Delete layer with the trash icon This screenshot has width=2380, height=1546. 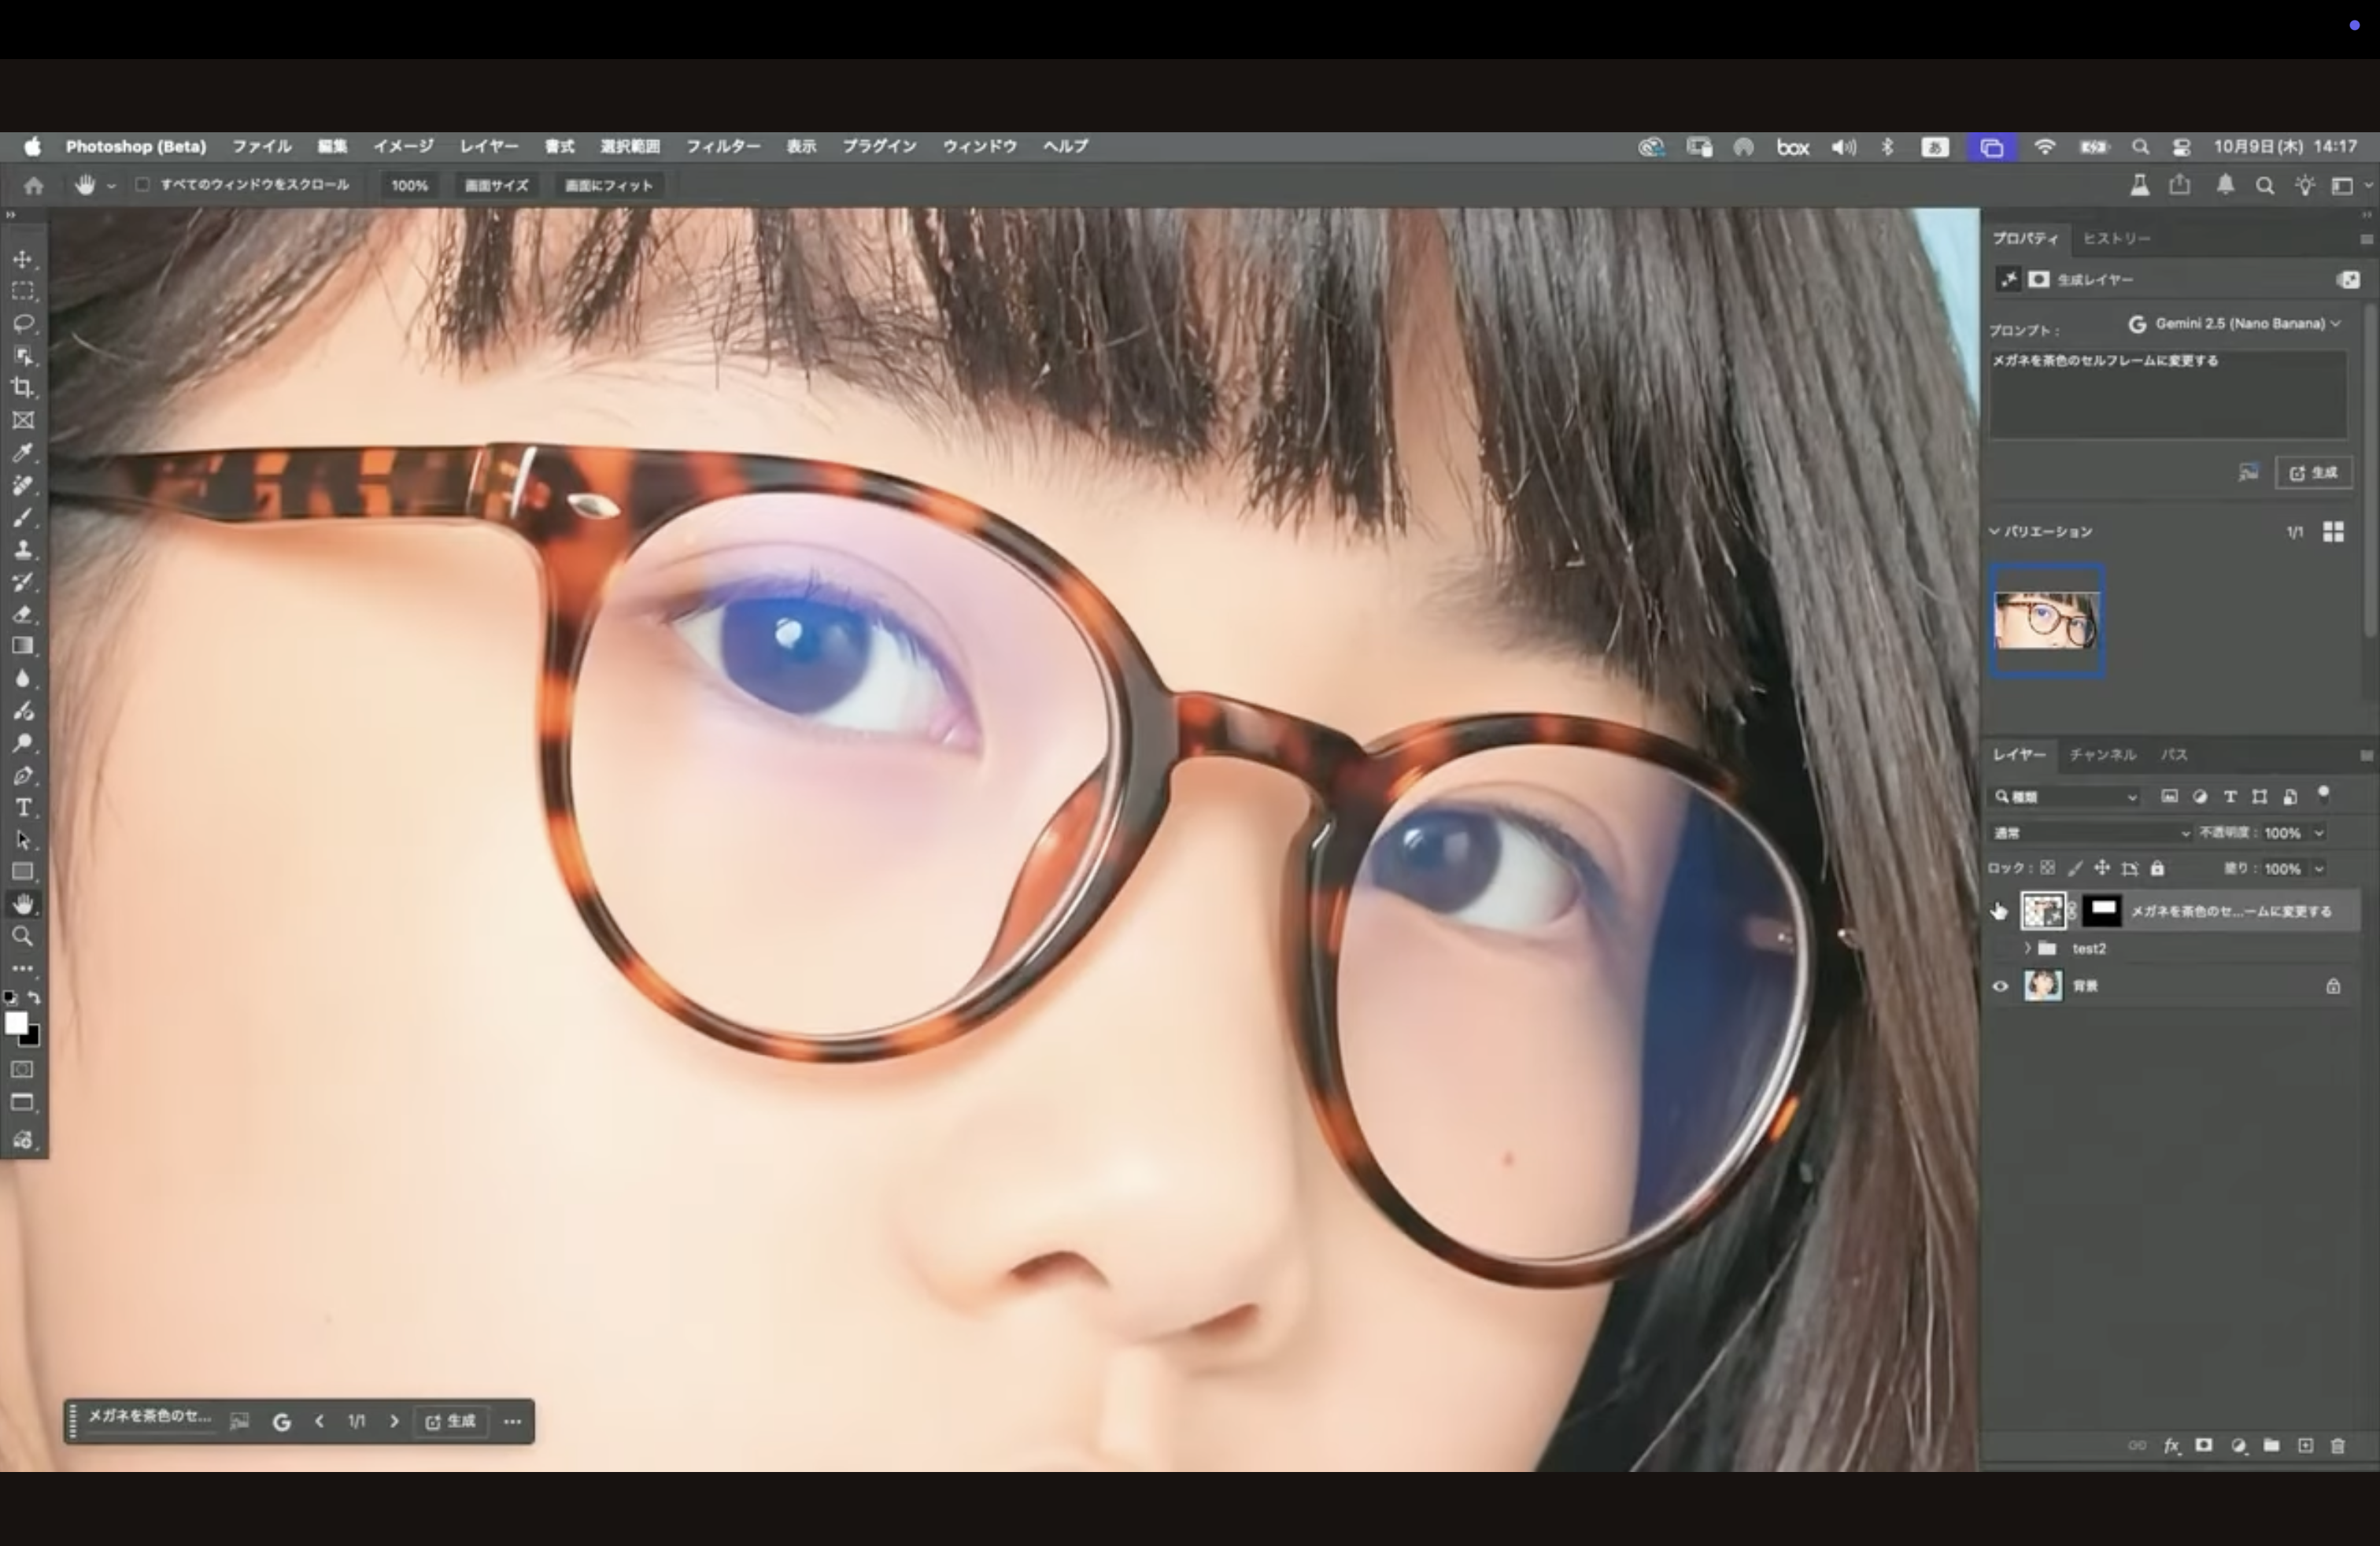(2338, 1446)
